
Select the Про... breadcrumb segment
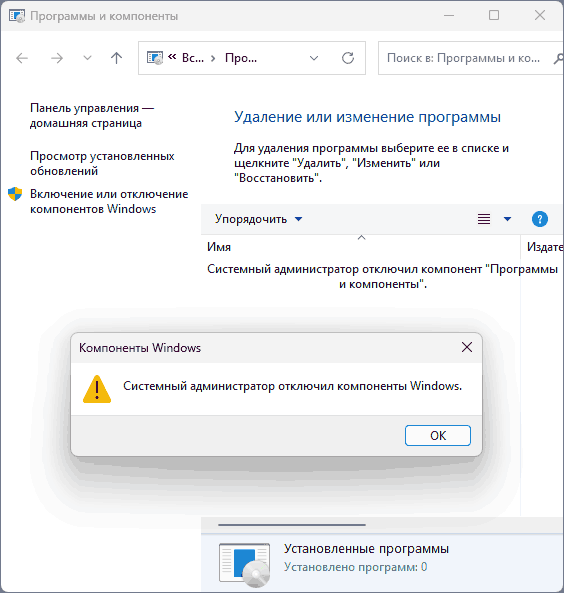(241, 58)
